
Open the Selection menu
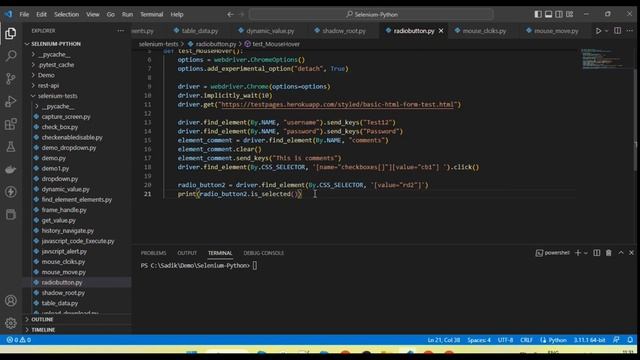(x=67, y=14)
